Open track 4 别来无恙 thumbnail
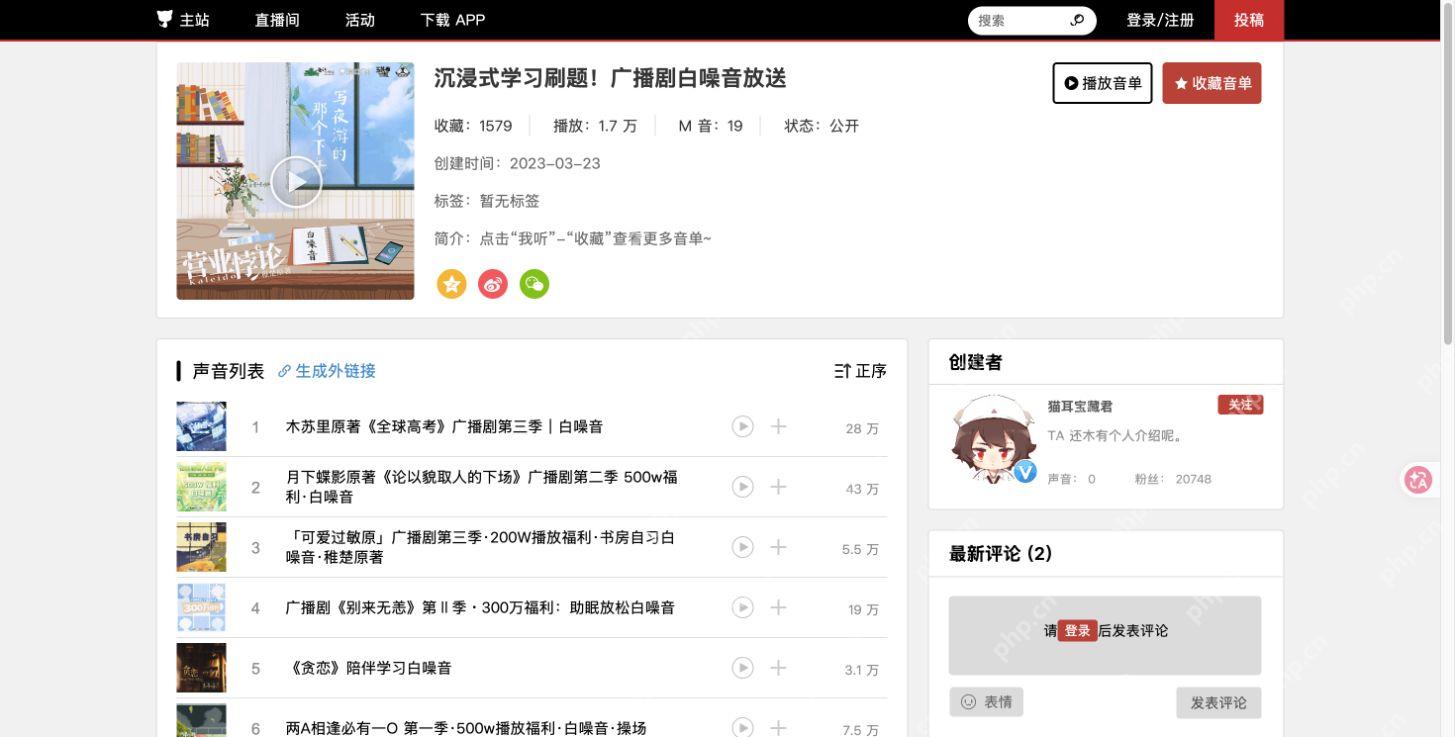Image resolution: width=1455 pixels, height=737 pixels. tap(201, 607)
